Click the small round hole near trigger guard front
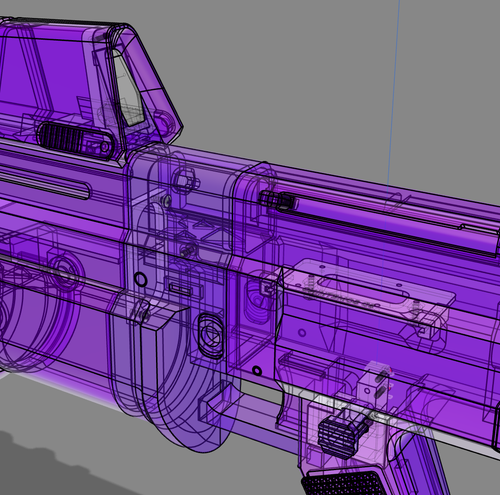This screenshot has width=500, height=495. coord(257,370)
